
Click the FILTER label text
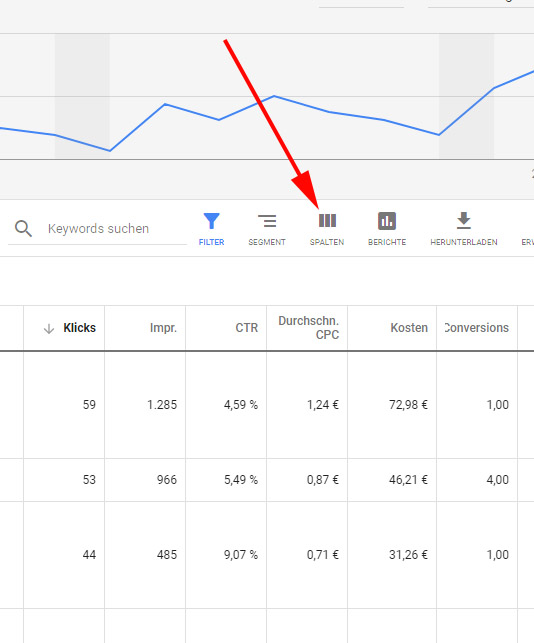tap(212, 242)
